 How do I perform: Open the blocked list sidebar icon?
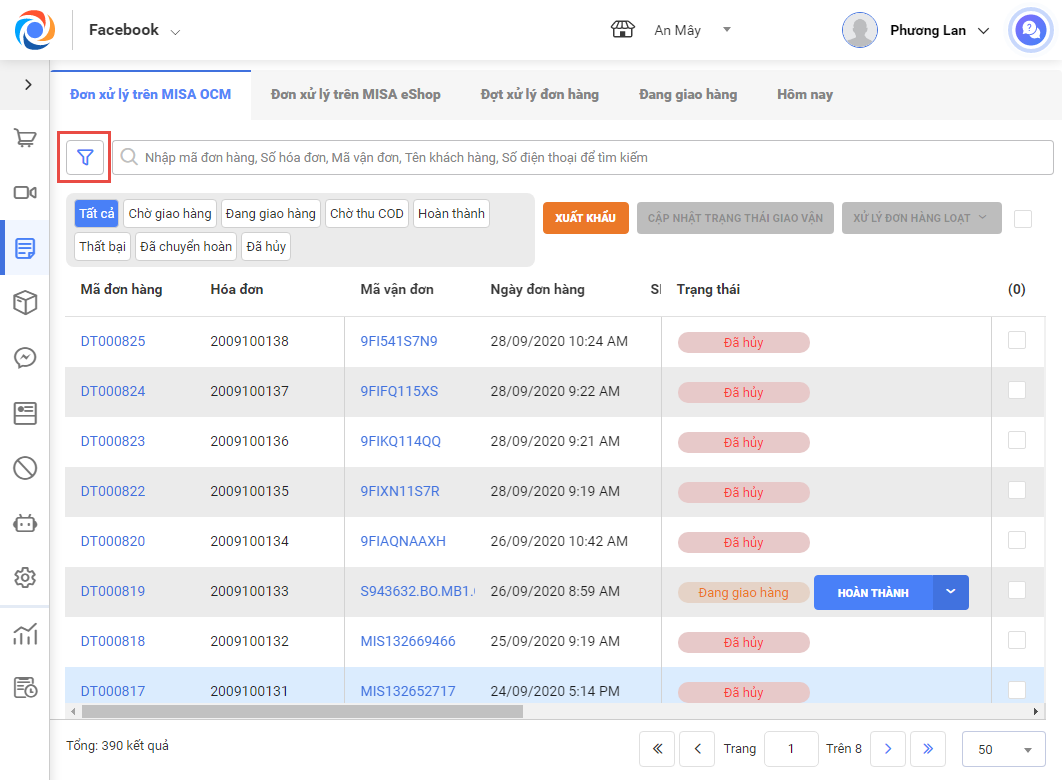(25, 467)
